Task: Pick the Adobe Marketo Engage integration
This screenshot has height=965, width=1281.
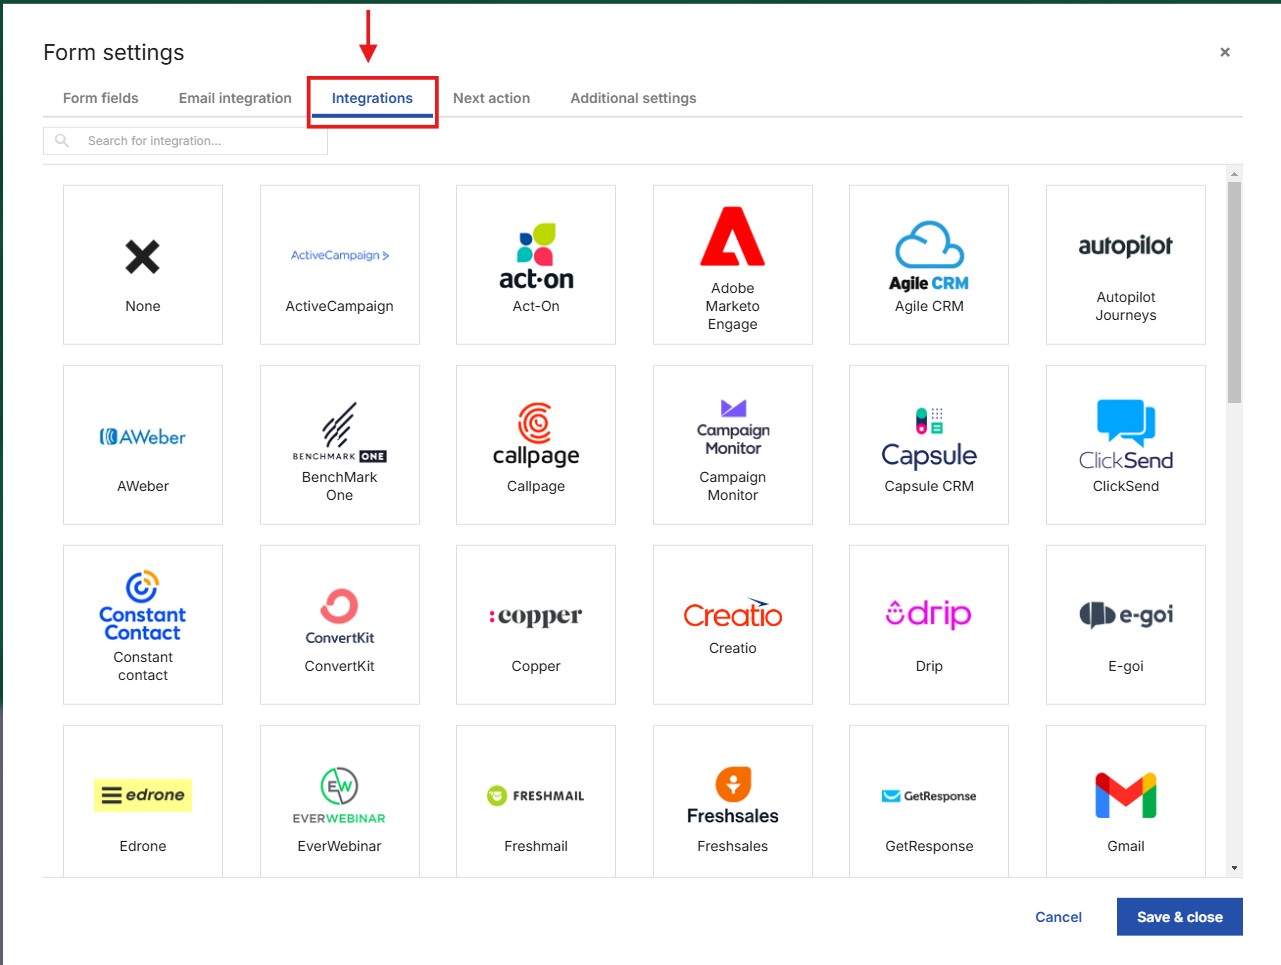Action: (732, 265)
